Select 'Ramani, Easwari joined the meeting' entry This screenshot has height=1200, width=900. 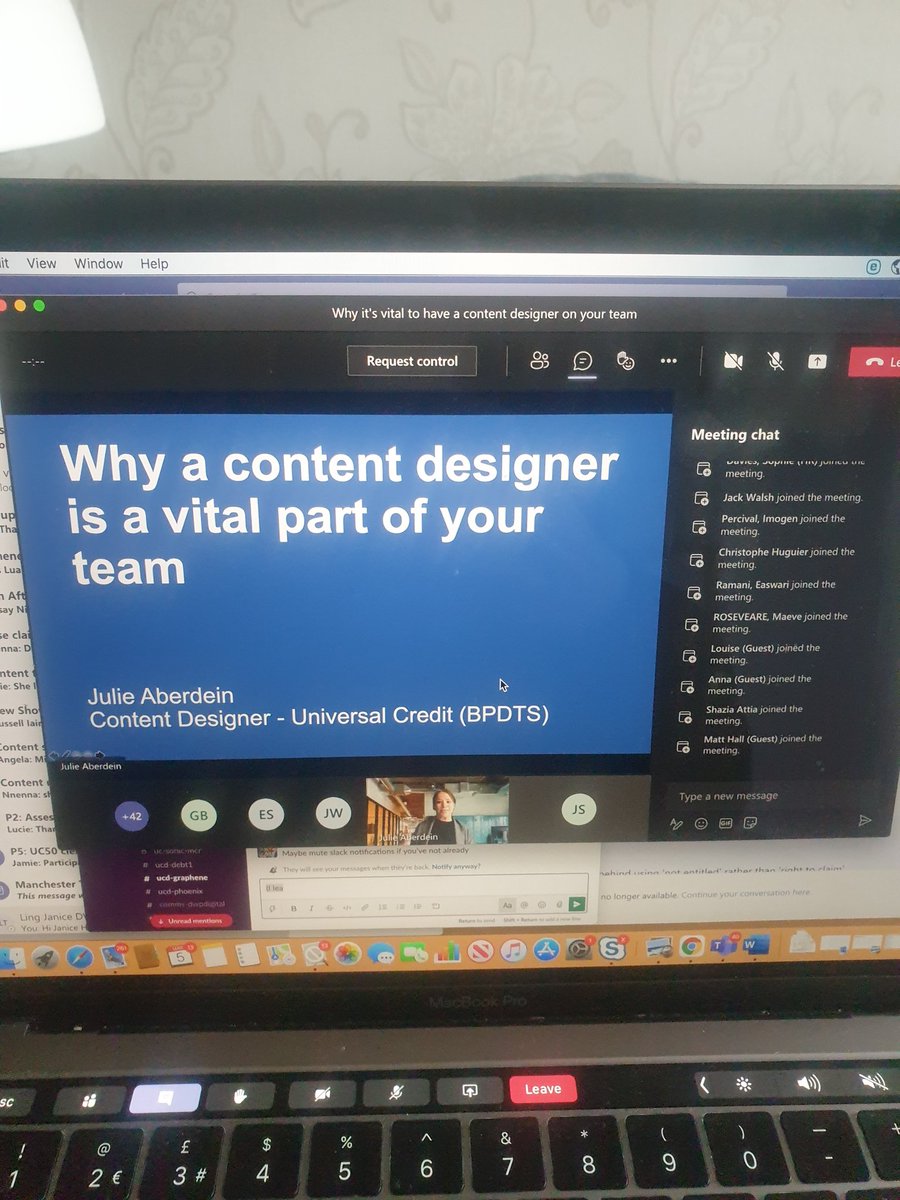[762, 590]
